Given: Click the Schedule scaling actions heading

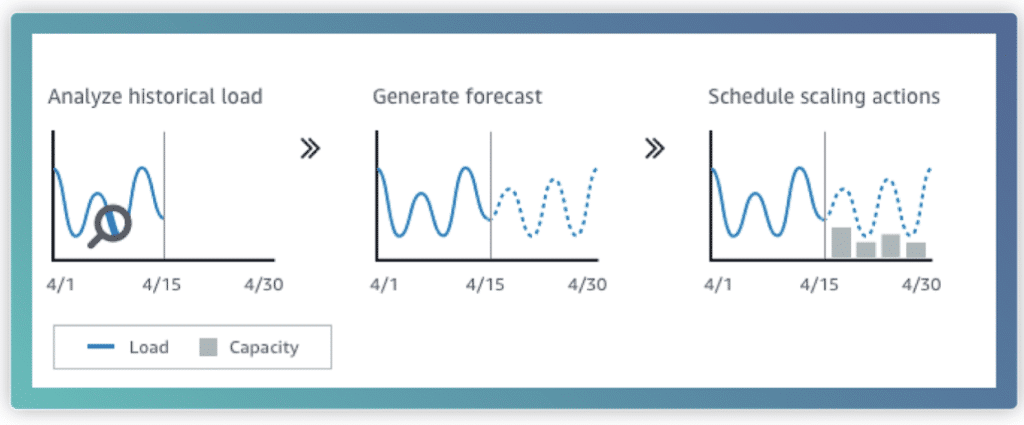Looking at the screenshot, I should (x=824, y=97).
